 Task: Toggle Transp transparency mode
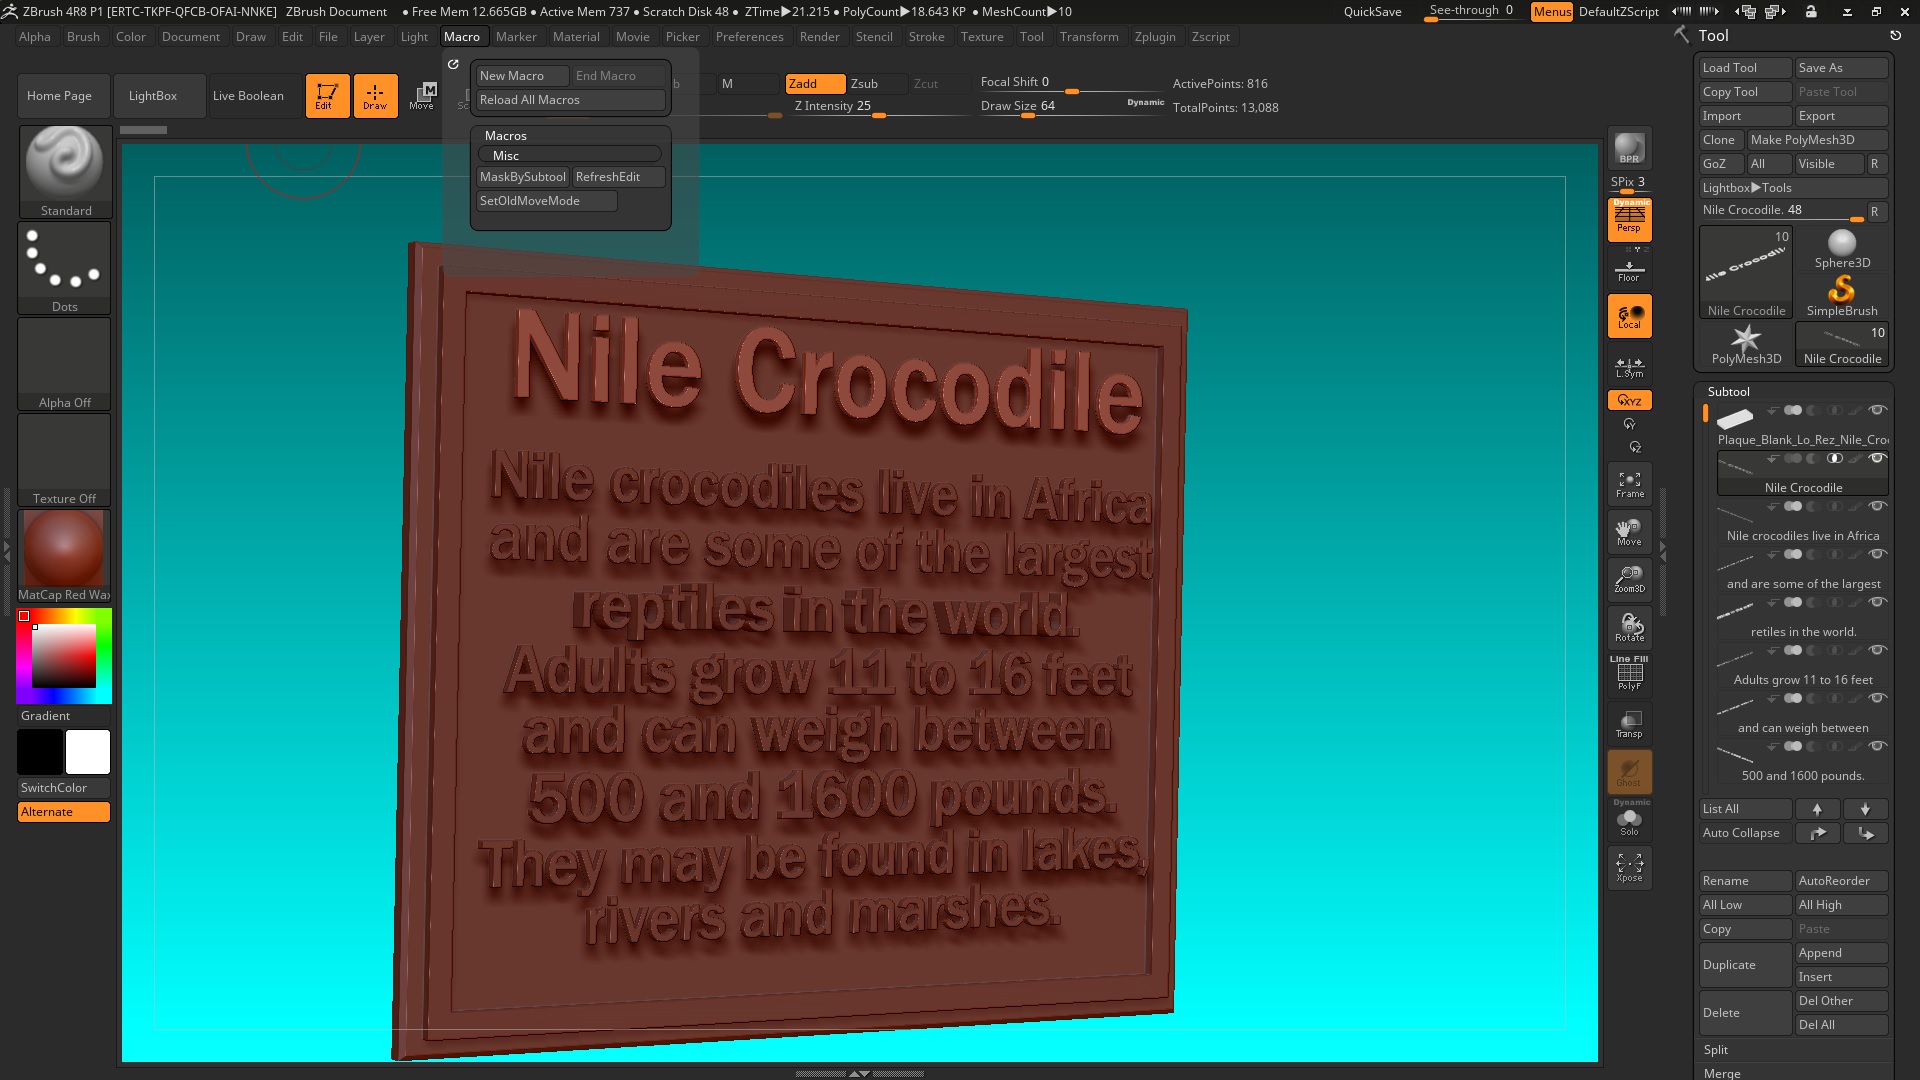click(1629, 723)
